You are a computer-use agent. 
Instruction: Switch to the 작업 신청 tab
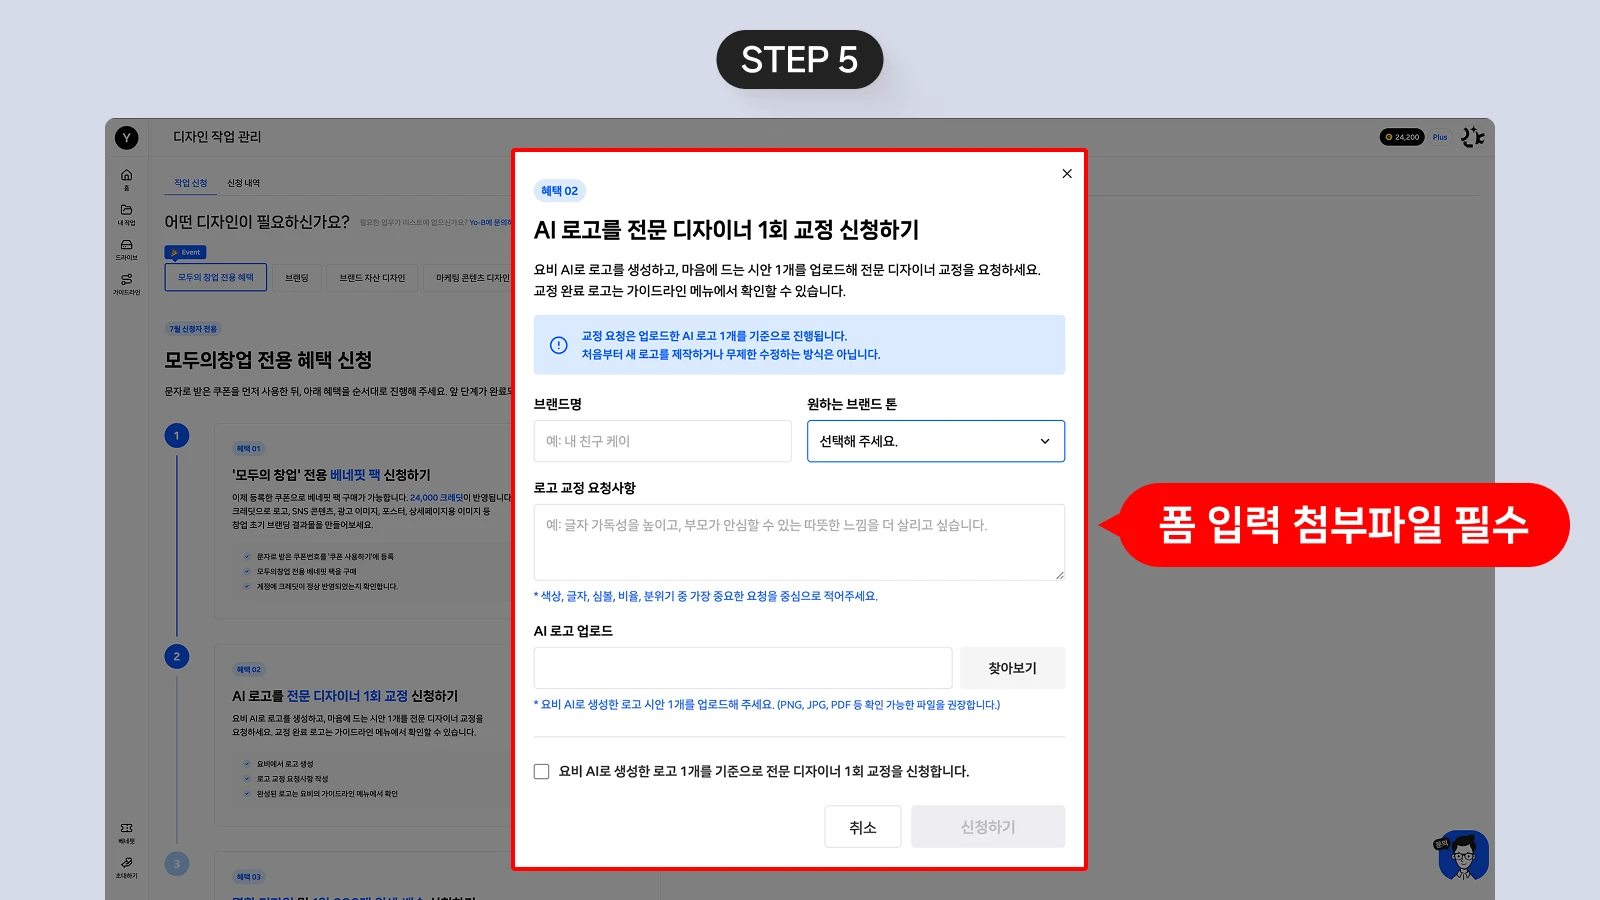pos(191,183)
